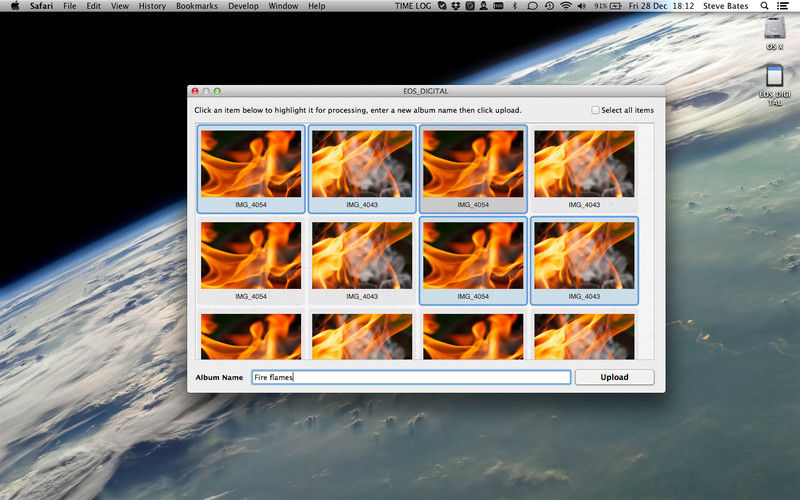Click the date and time Fri 28 Dec
Image resolution: width=800 pixels, height=500 pixels.
coord(661,6)
